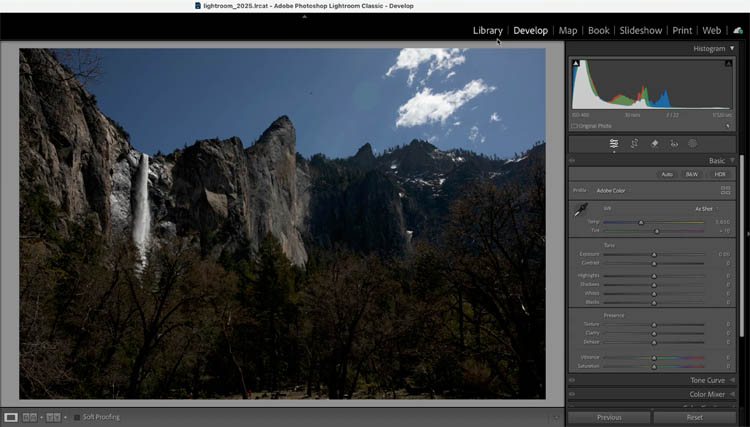Expand the Color Mixer panel
This screenshot has width=750, height=427.
point(731,394)
